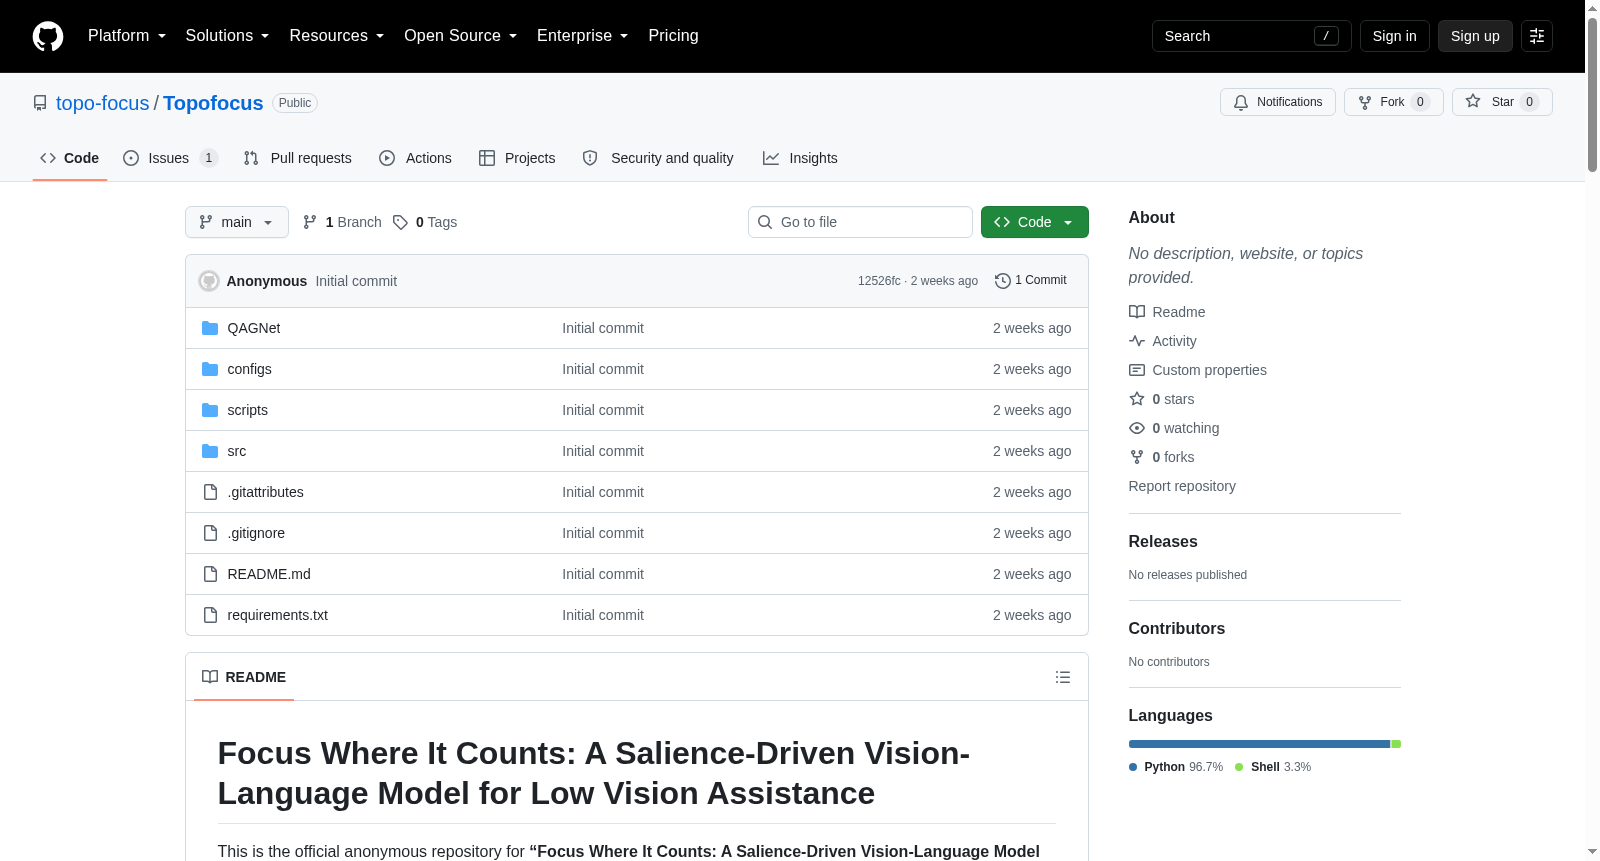Click the README.md file icon

tap(210, 574)
